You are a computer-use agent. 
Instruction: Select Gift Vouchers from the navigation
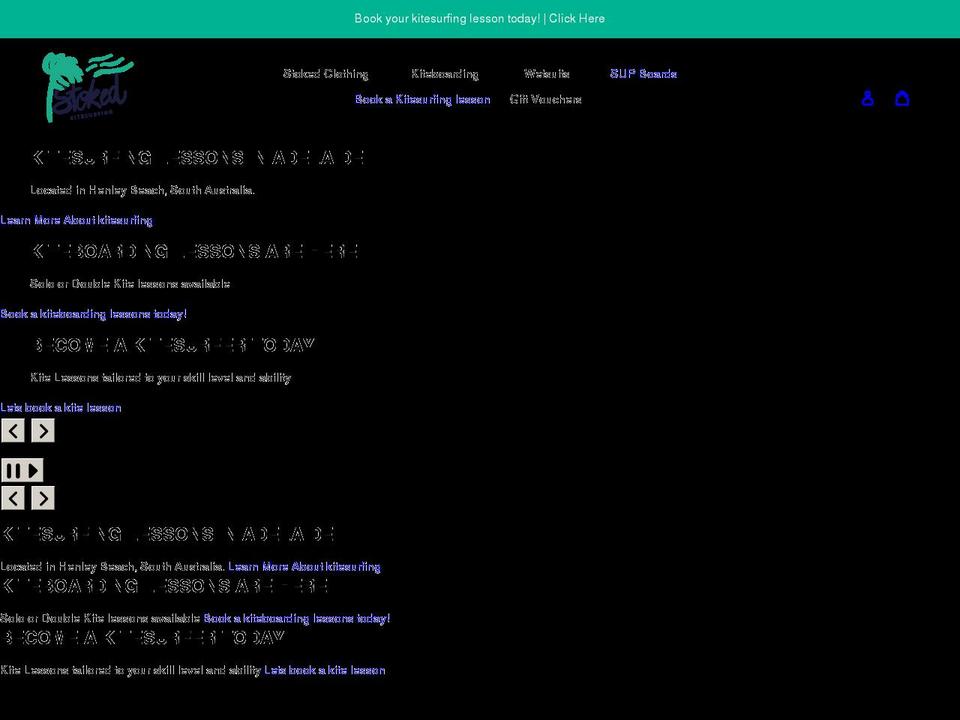(546, 99)
